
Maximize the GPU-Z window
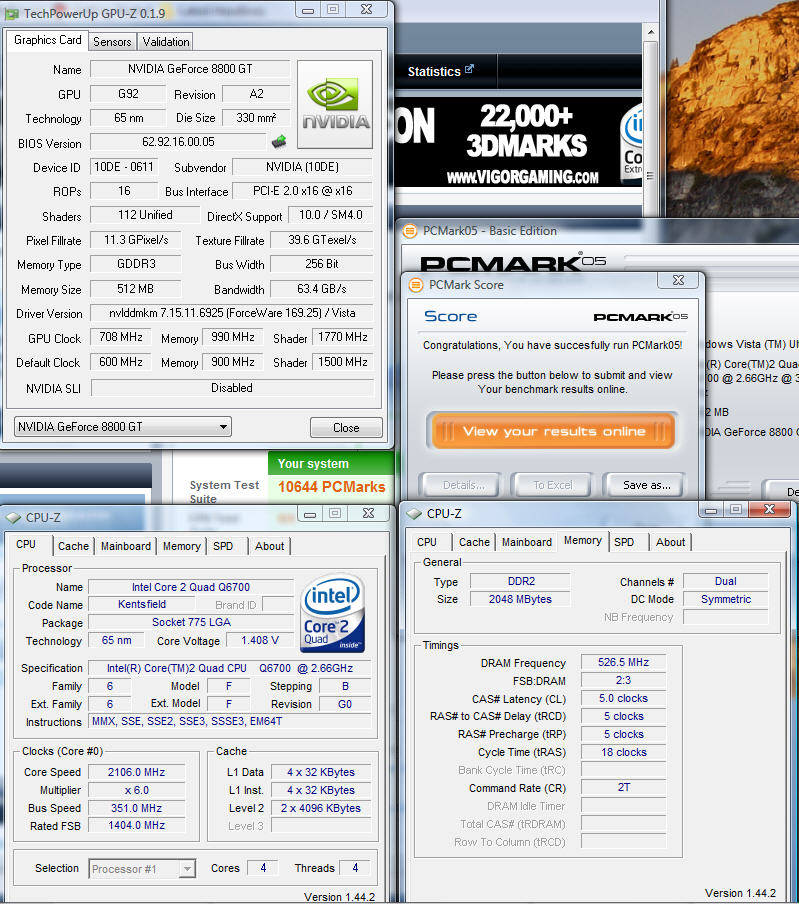333,10
